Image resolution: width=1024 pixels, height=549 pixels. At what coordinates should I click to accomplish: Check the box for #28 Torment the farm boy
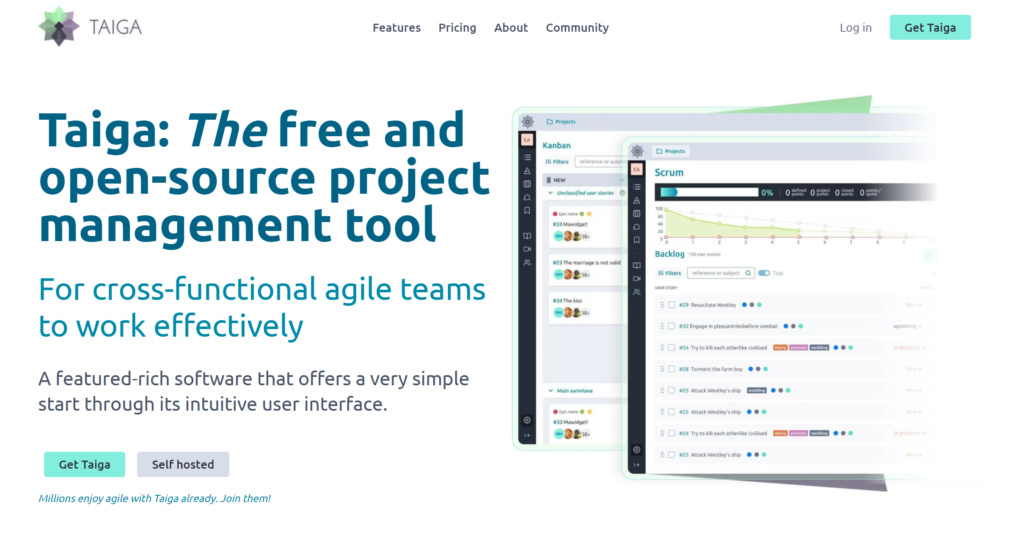click(x=671, y=369)
